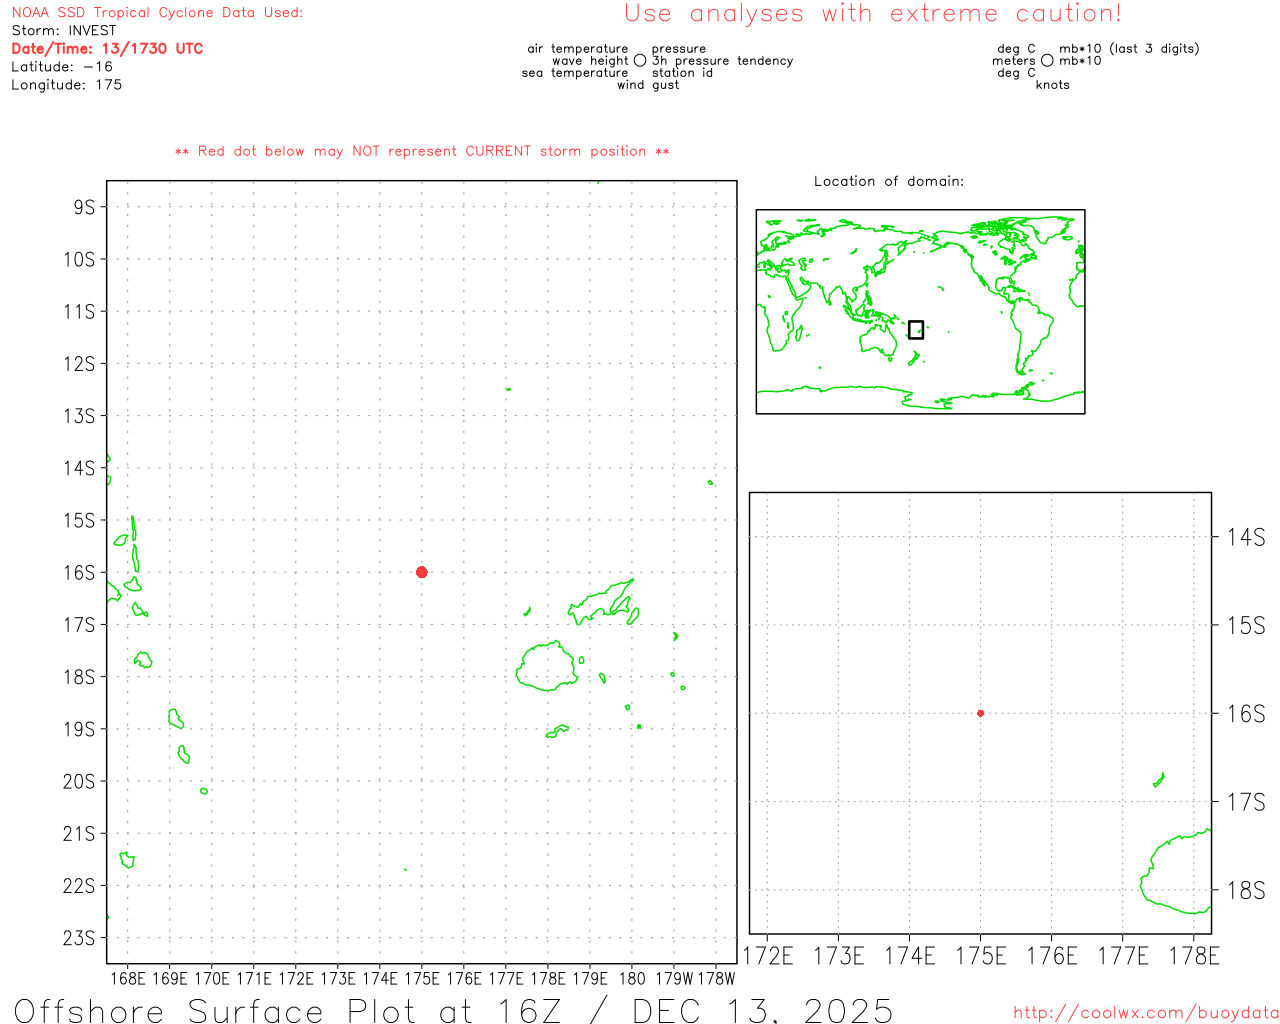Click the 'Storm: INVEST' line
This screenshot has height=1024, width=1280.
click(x=64, y=31)
